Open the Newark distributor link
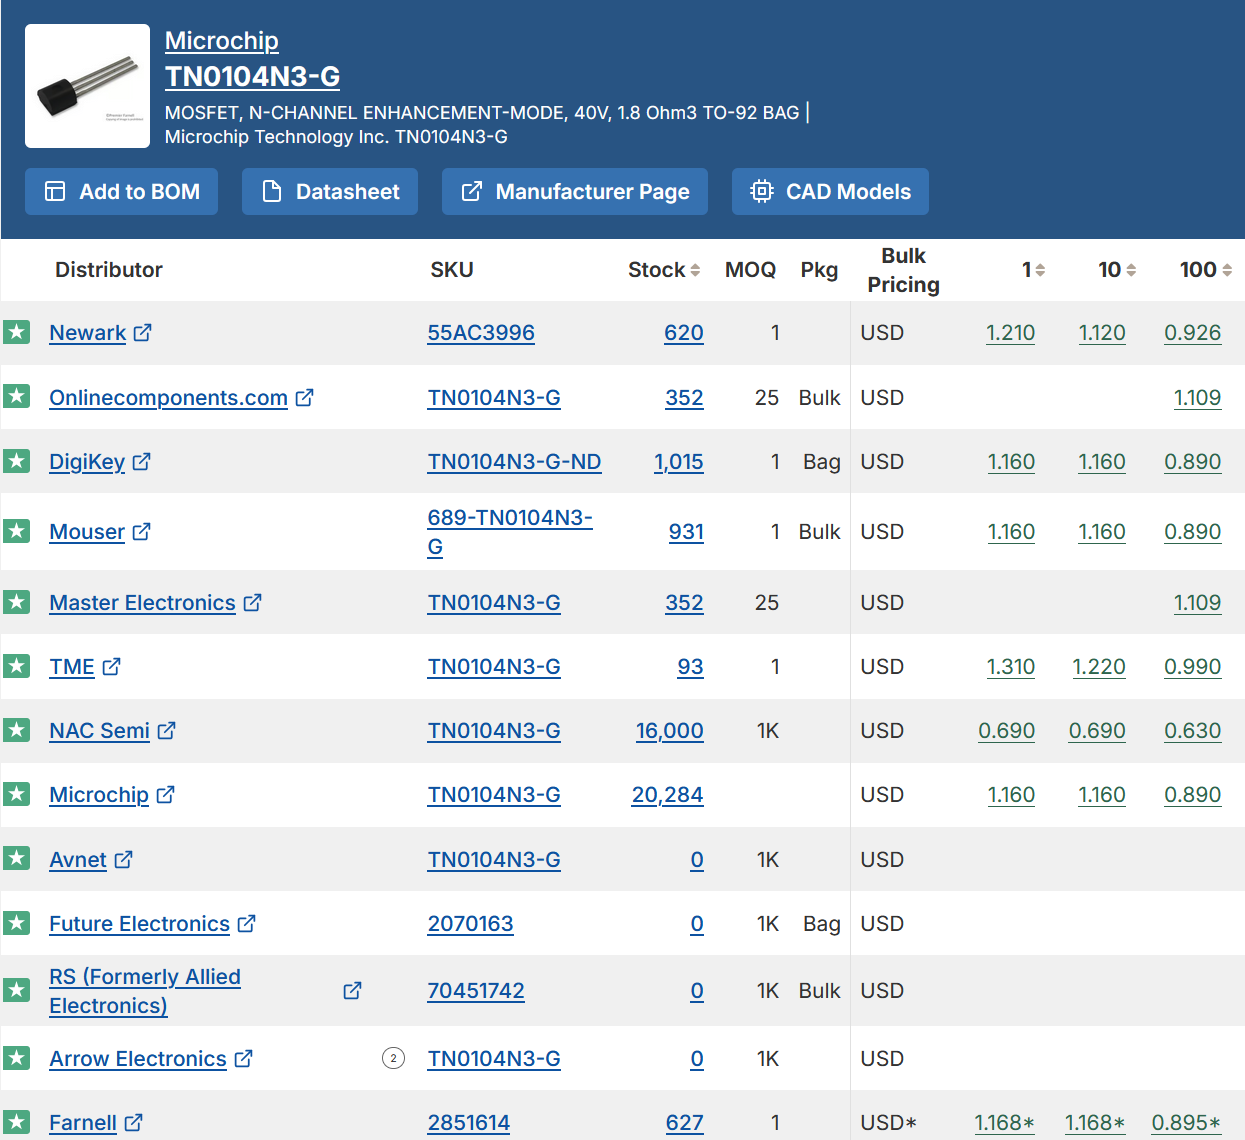Viewport: 1245px width, 1140px height. 88,333
